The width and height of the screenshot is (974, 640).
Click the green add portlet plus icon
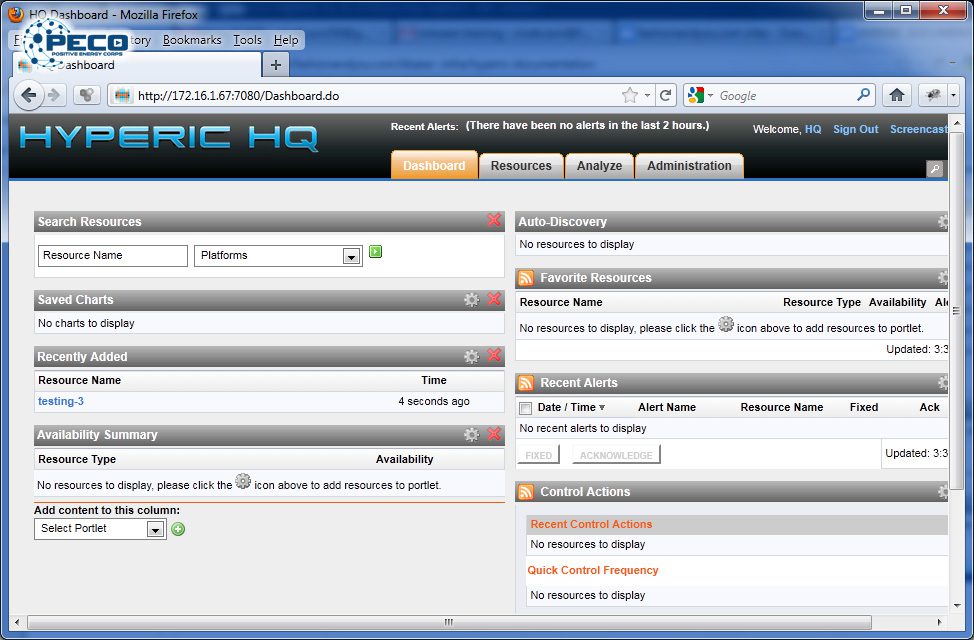(178, 529)
